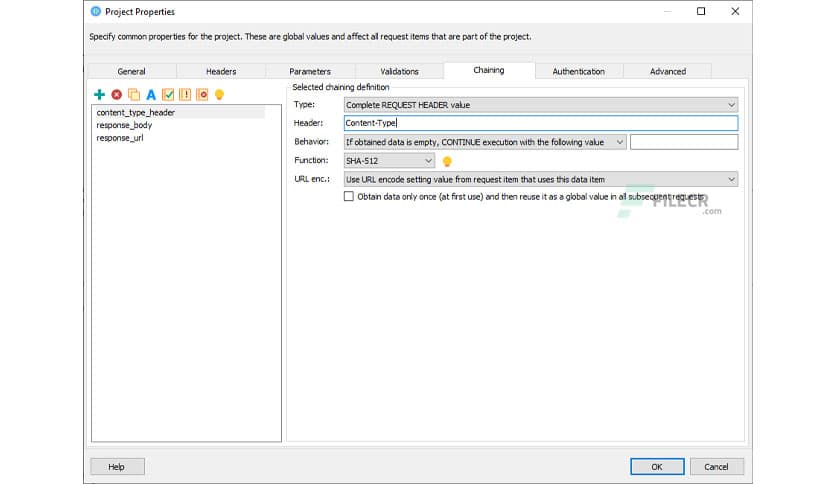Go to the Parameters tab

tap(310, 71)
